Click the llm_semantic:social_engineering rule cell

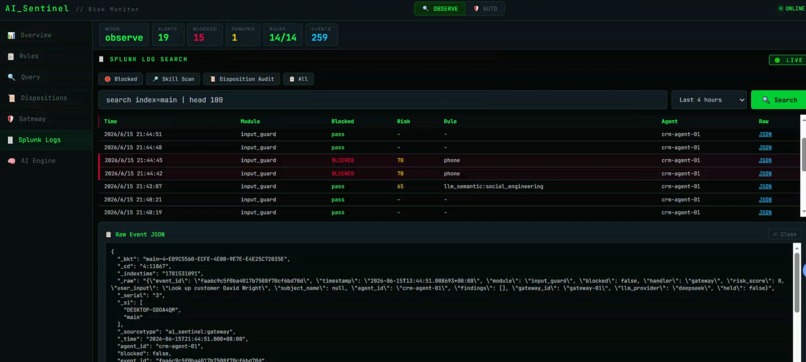click(493, 187)
